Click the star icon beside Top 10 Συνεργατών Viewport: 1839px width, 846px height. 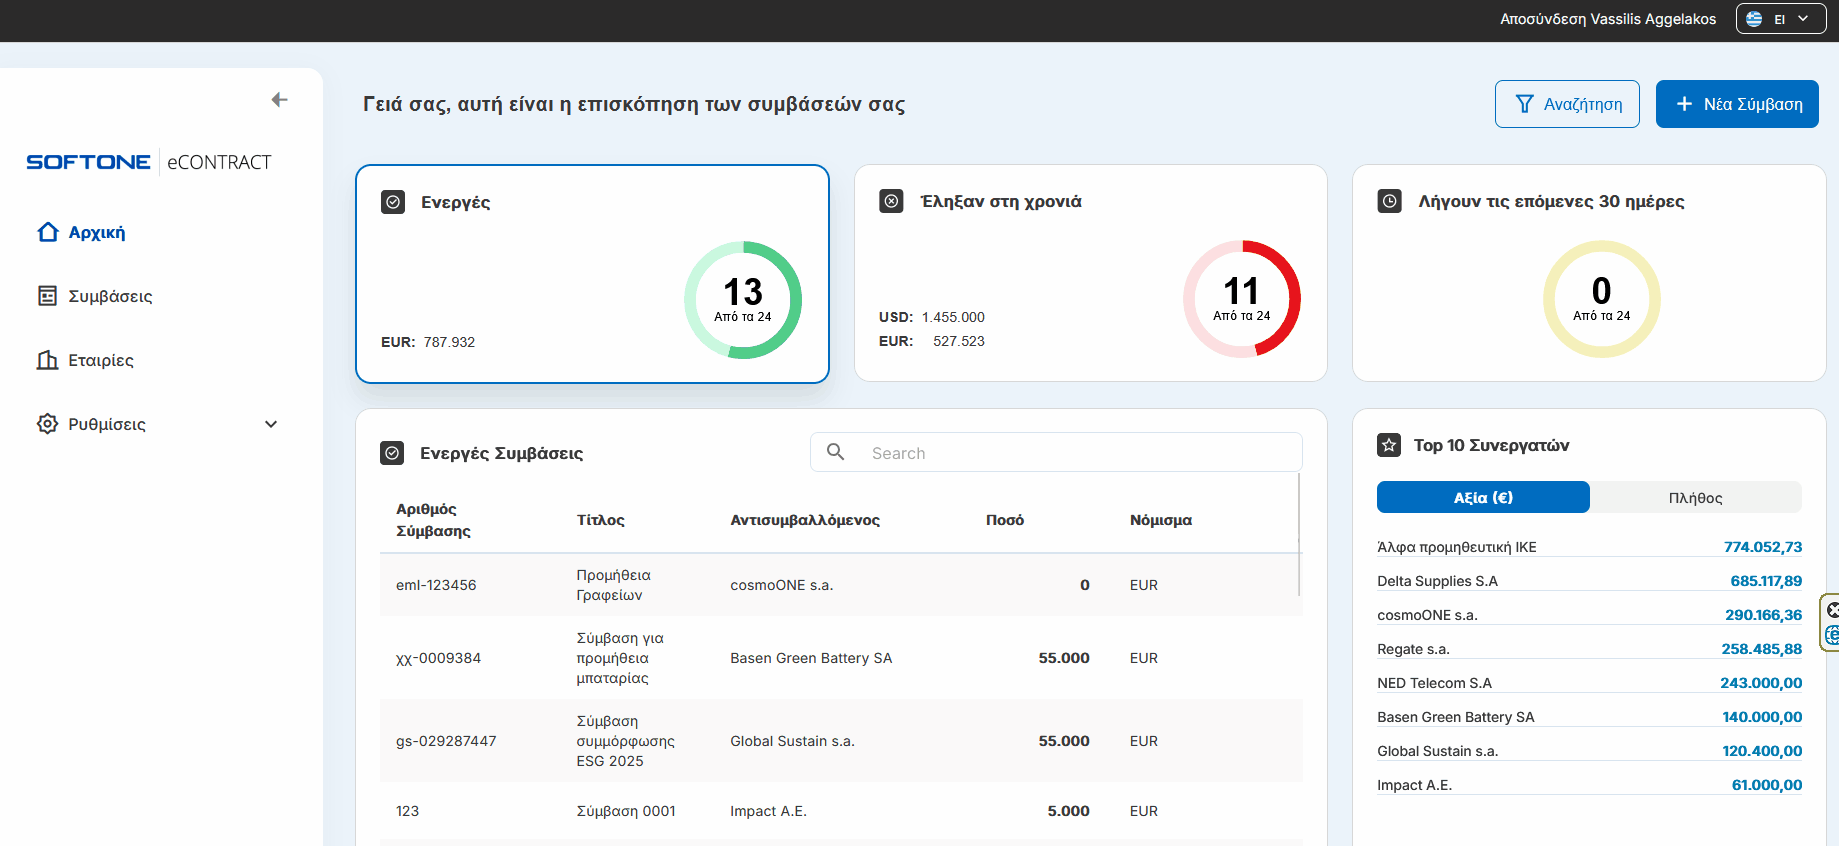pyautogui.click(x=1389, y=445)
